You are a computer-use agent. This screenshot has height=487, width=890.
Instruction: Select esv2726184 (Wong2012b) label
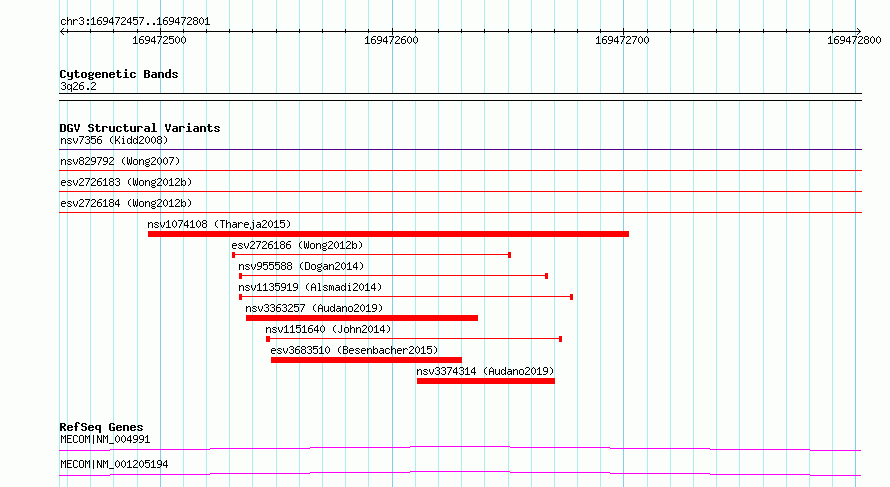tap(126, 203)
